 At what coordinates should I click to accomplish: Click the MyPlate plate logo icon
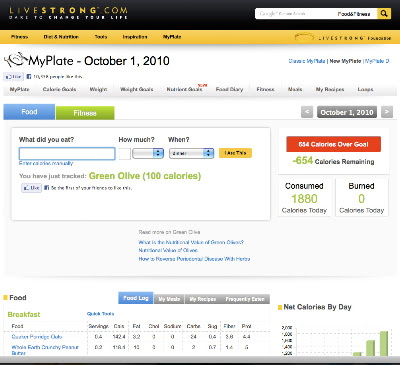point(15,60)
